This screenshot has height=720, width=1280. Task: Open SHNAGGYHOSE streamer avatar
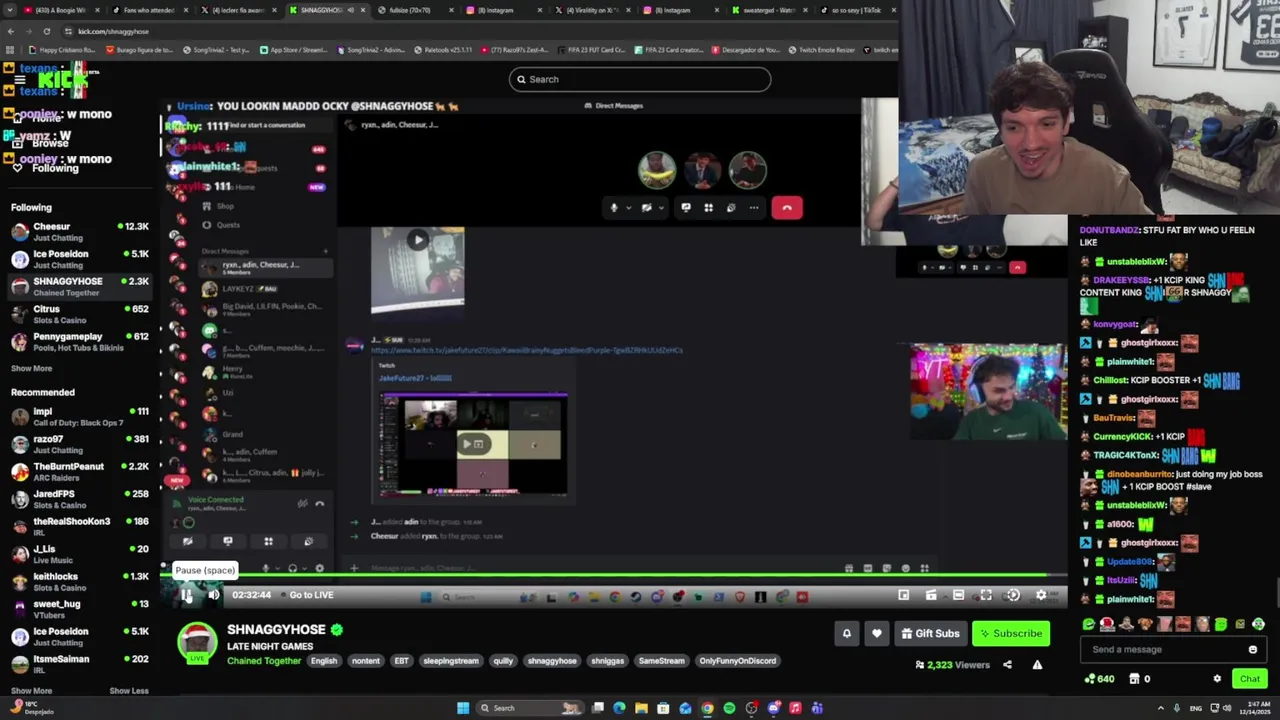pyautogui.click(x=197, y=642)
